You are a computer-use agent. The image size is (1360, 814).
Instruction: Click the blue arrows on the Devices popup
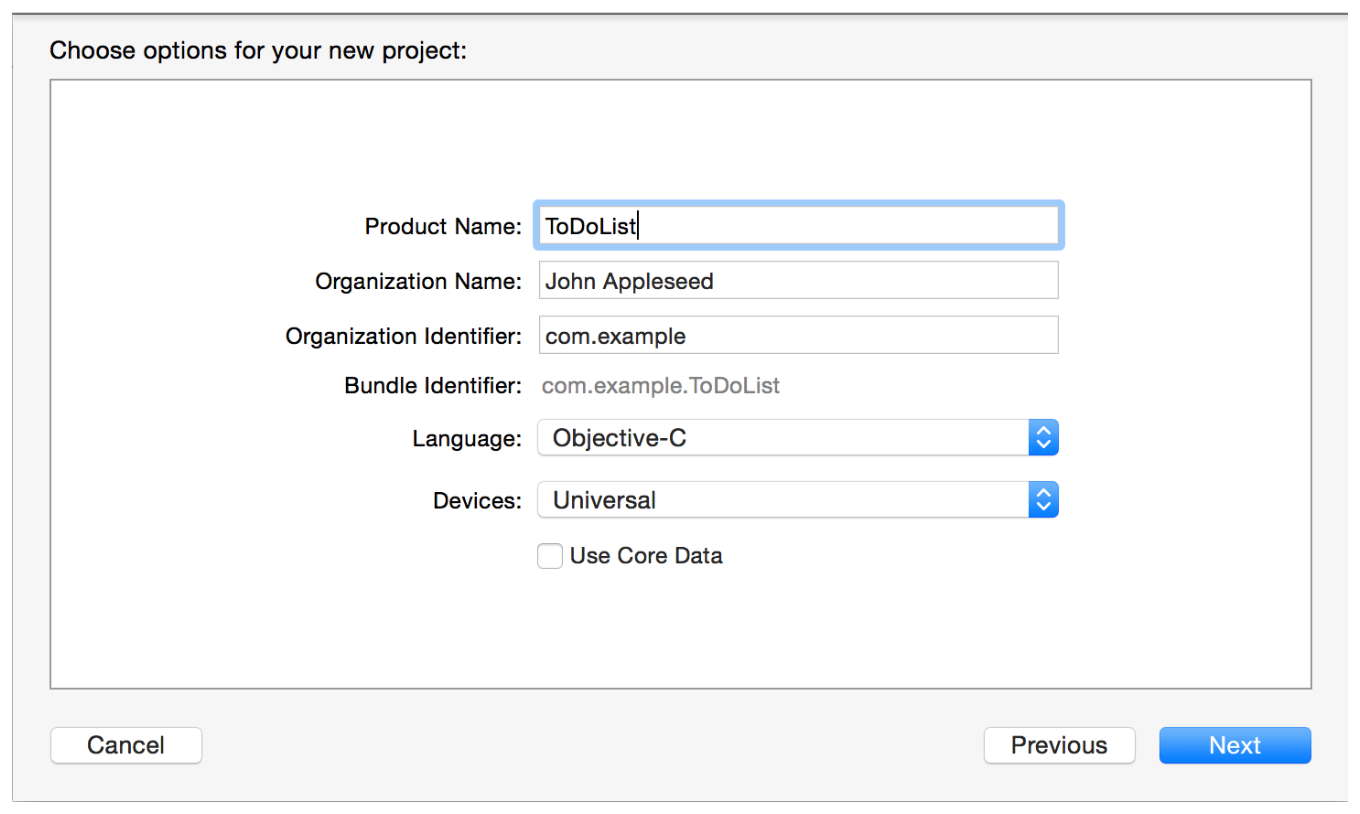pos(1043,500)
